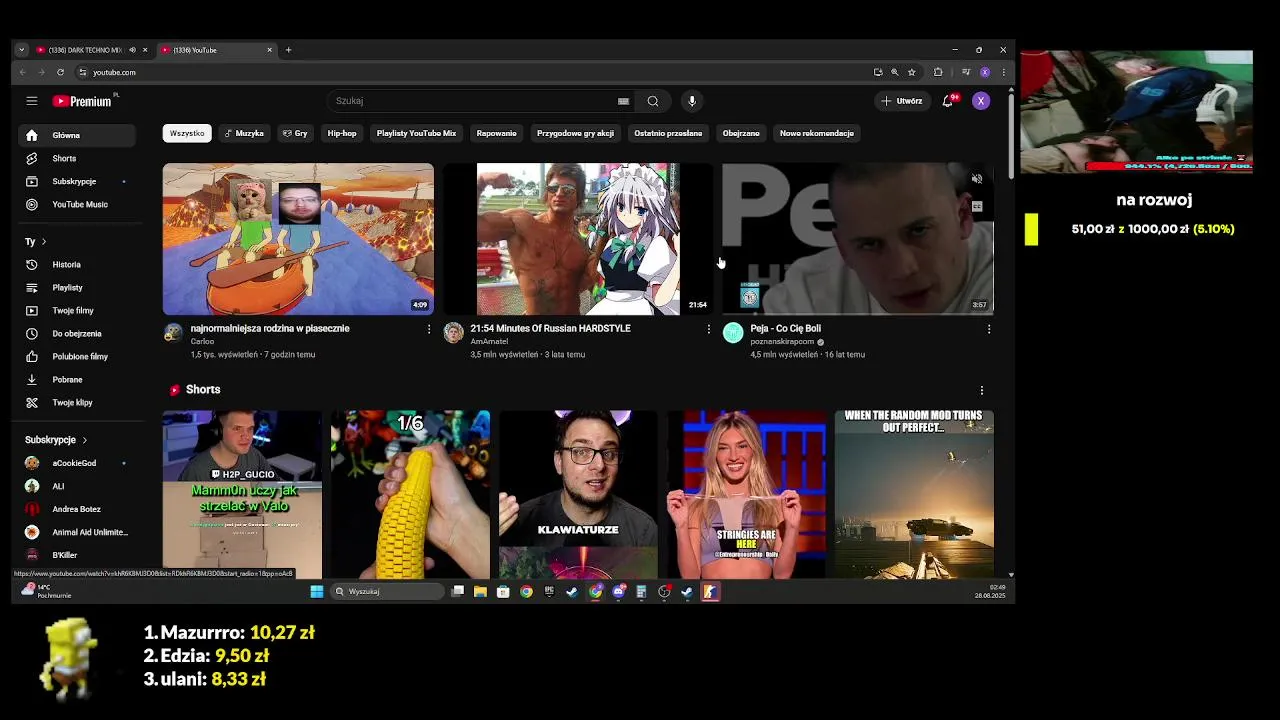The height and width of the screenshot is (720, 1280).
Task: Go to Subskrypcje in the sidebar
Action: pos(78,181)
